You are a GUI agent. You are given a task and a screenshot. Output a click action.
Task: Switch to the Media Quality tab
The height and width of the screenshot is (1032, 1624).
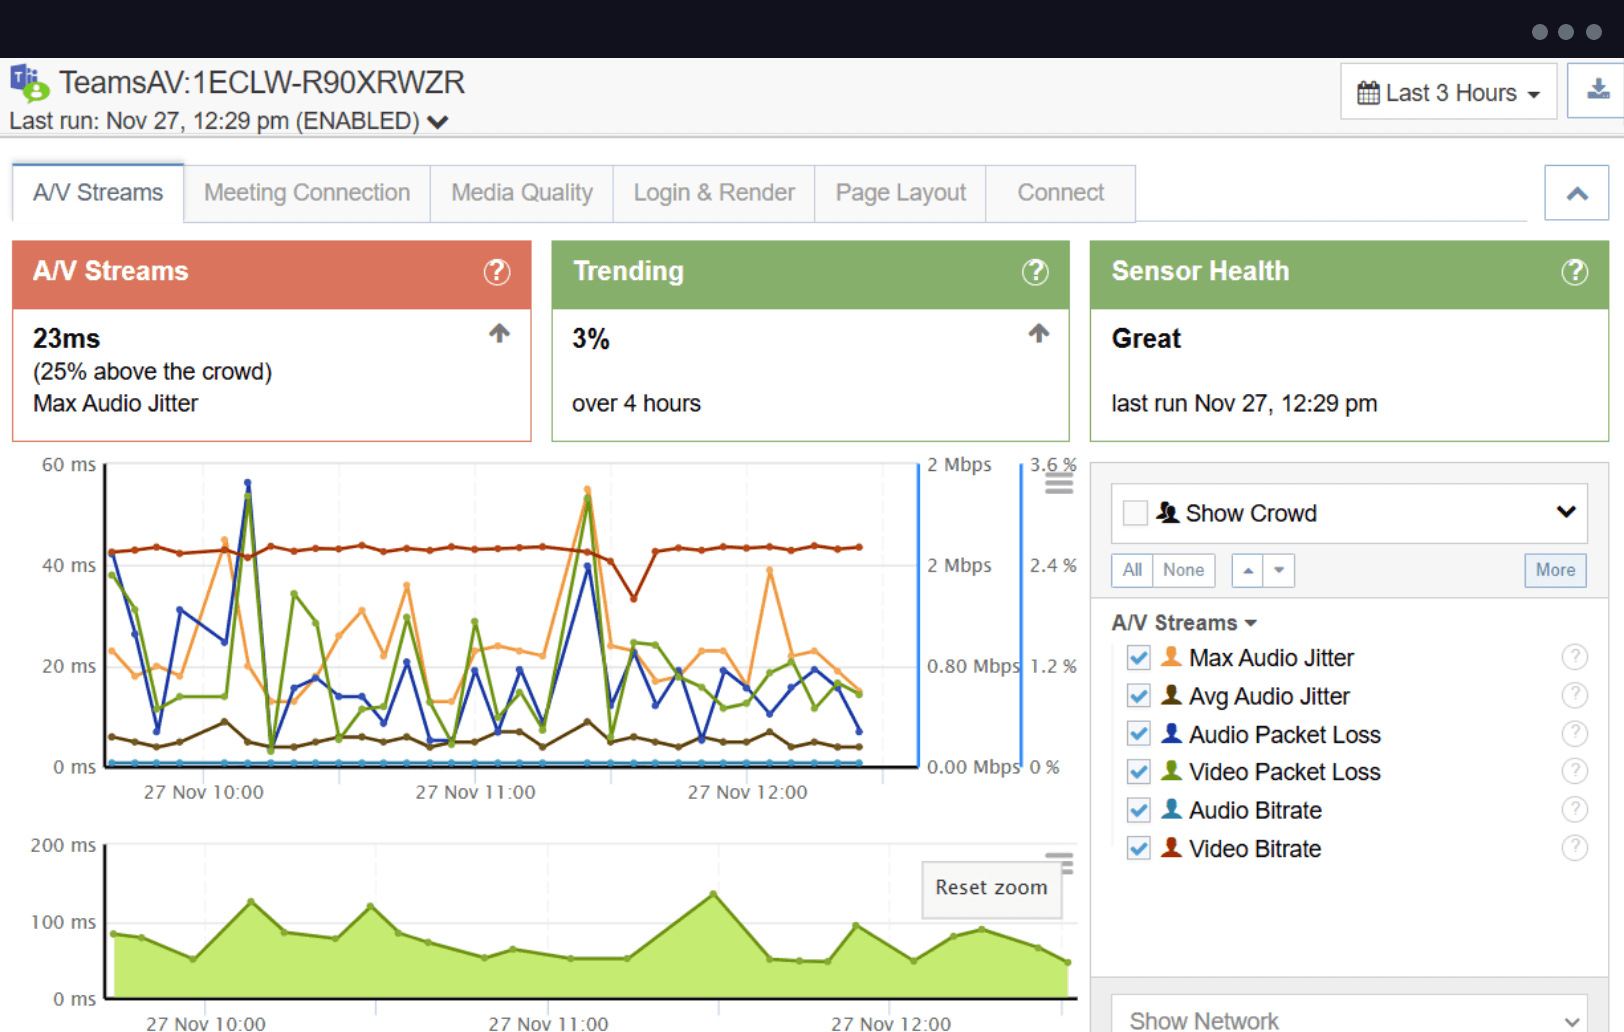(522, 192)
